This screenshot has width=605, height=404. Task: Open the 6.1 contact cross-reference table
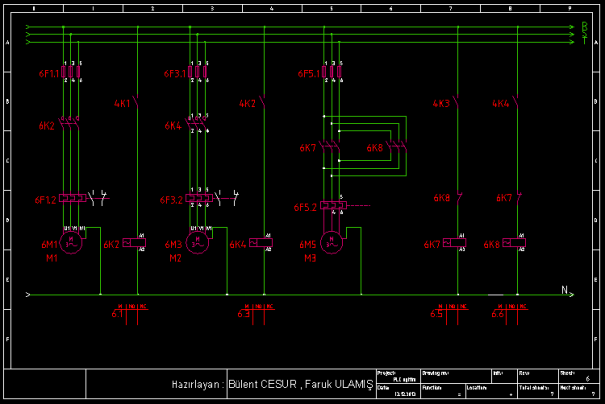tap(129, 313)
